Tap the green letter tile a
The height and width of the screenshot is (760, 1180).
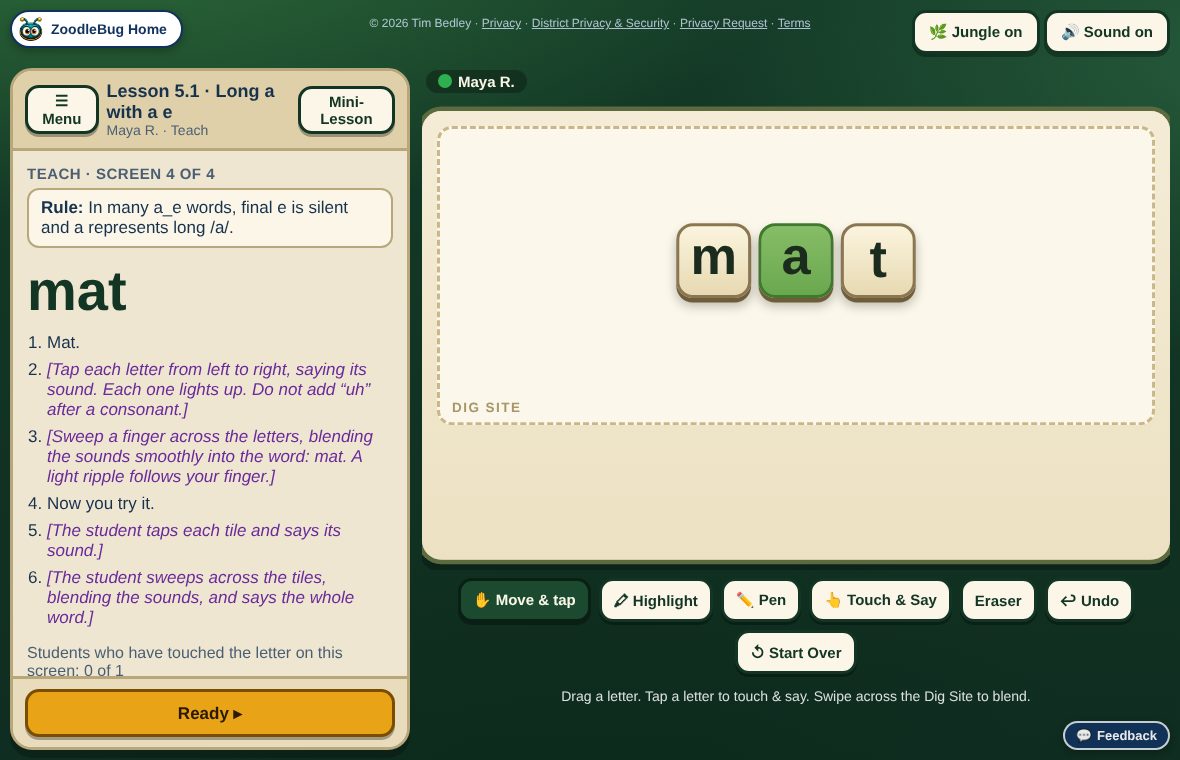coord(796,260)
